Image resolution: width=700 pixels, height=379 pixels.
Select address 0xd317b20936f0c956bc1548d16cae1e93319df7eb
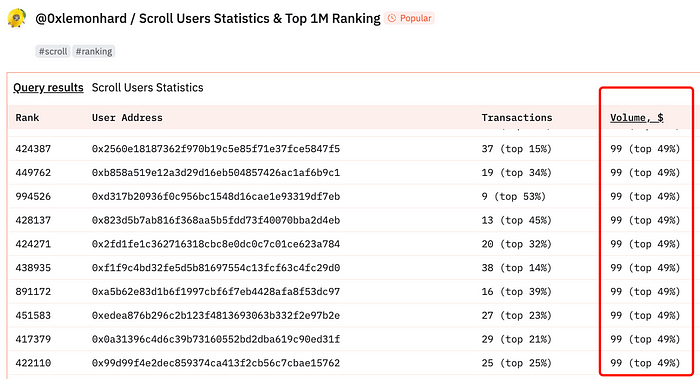[216, 196]
